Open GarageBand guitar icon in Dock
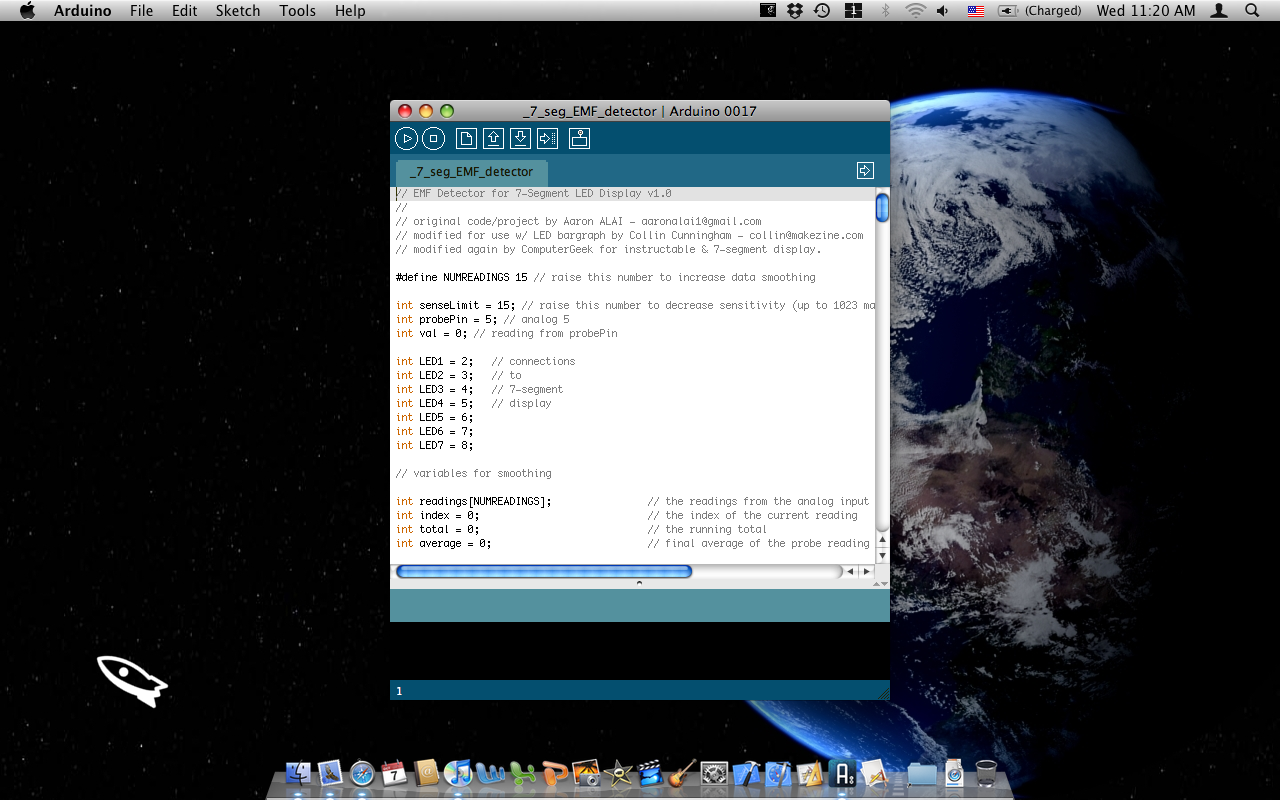This screenshot has width=1280, height=800. point(682,773)
